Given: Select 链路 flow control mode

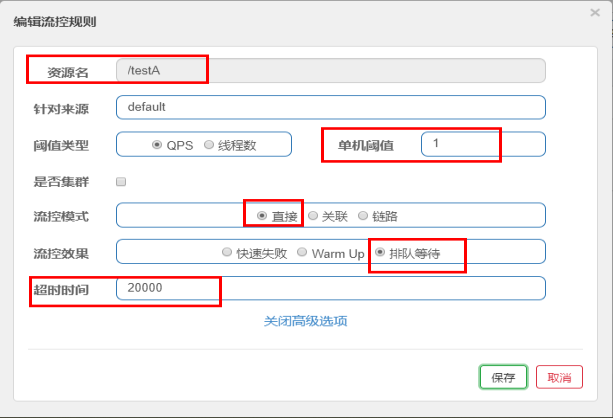Looking at the screenshot, I should [363, 215].
